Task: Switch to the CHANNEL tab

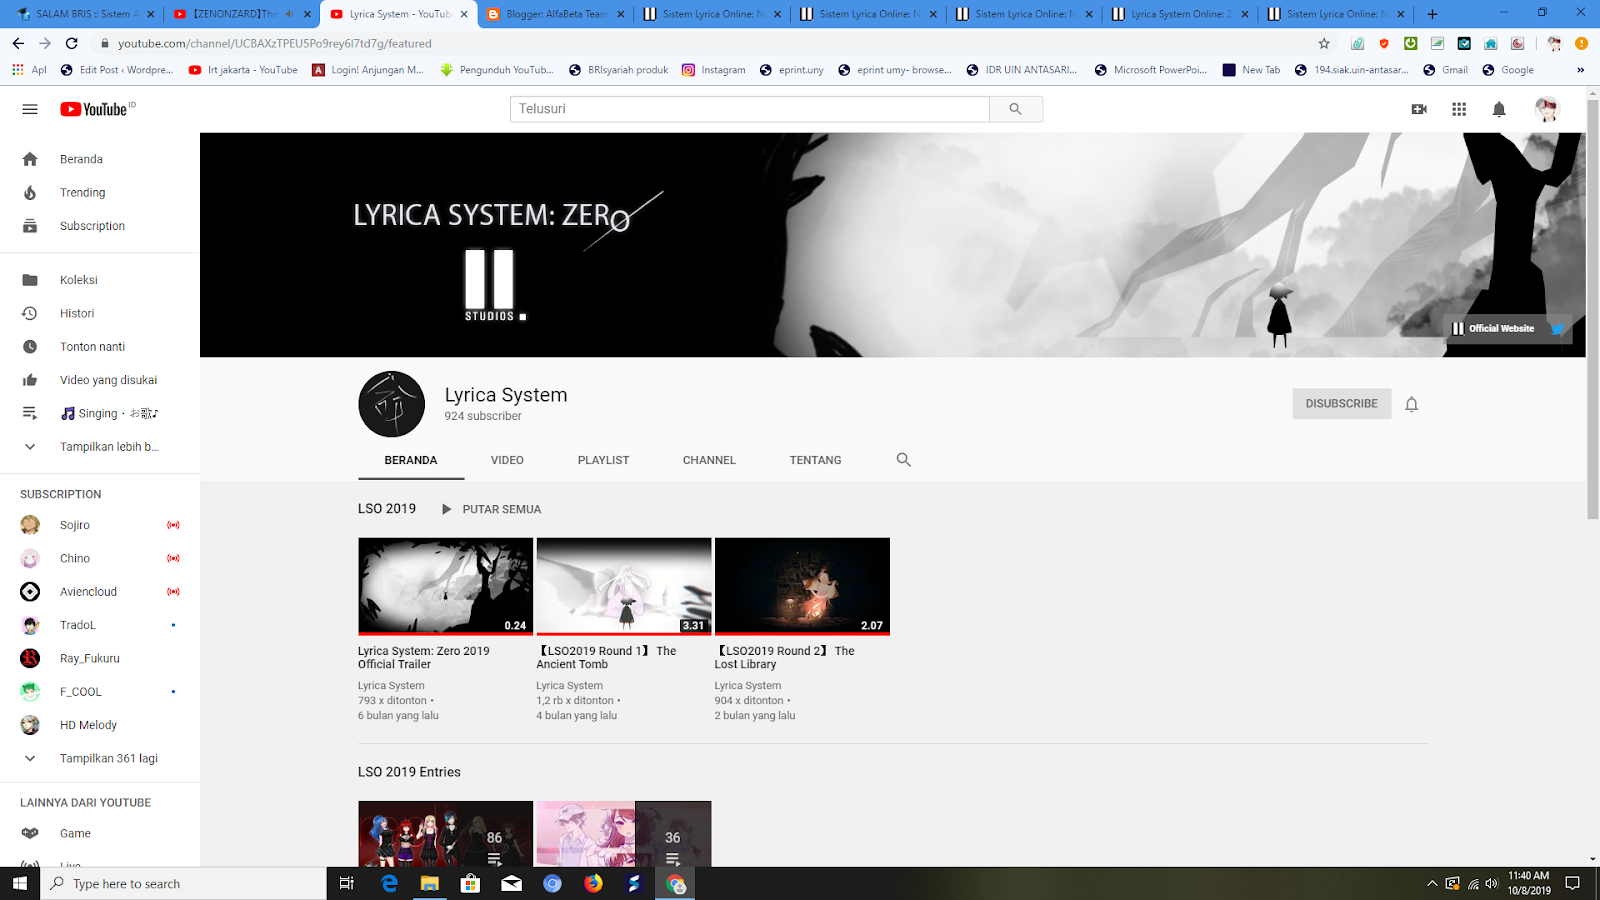Action: (x=709, y=460)
